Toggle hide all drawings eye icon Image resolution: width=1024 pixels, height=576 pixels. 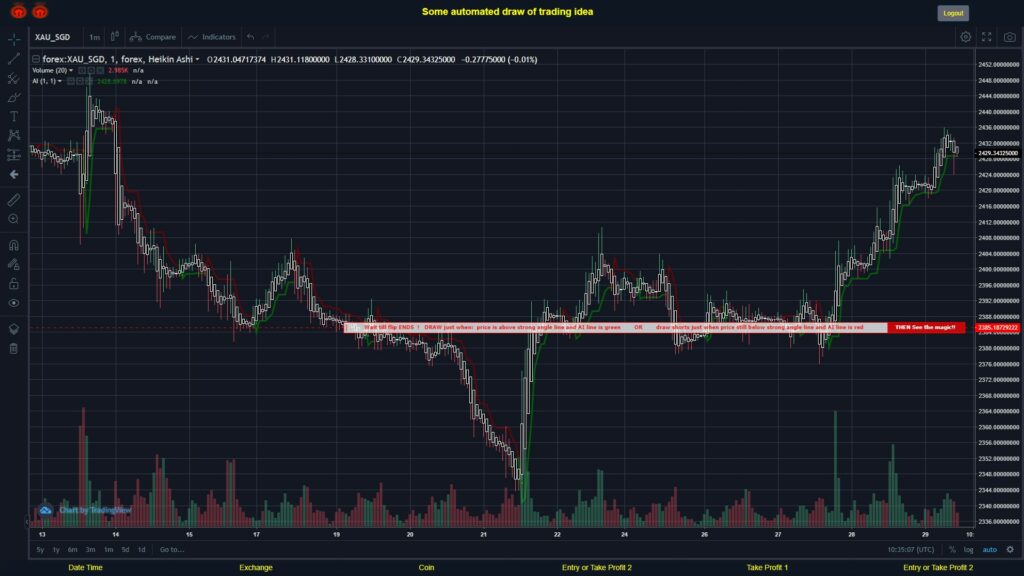(x=14, y=303)
